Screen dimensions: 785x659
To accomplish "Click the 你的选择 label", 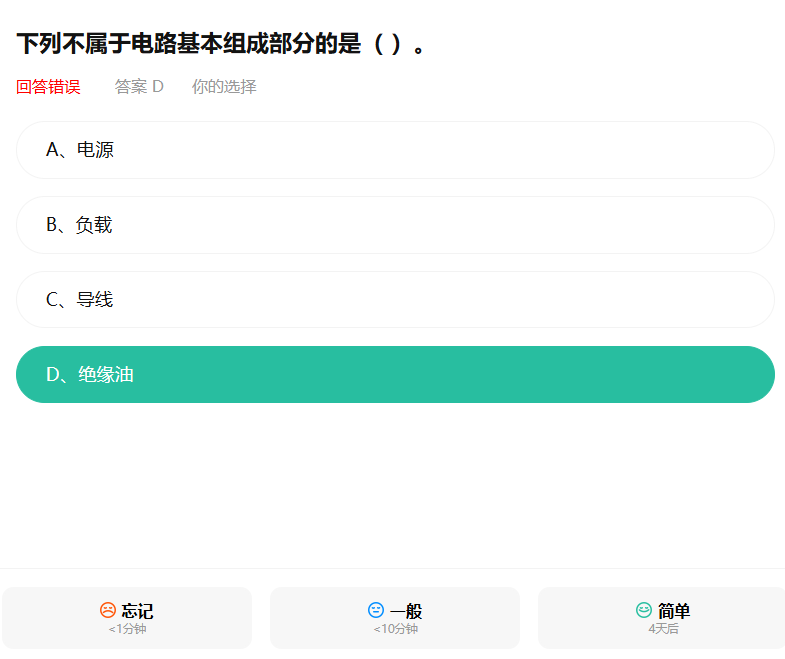I will (x=224, y=87).
